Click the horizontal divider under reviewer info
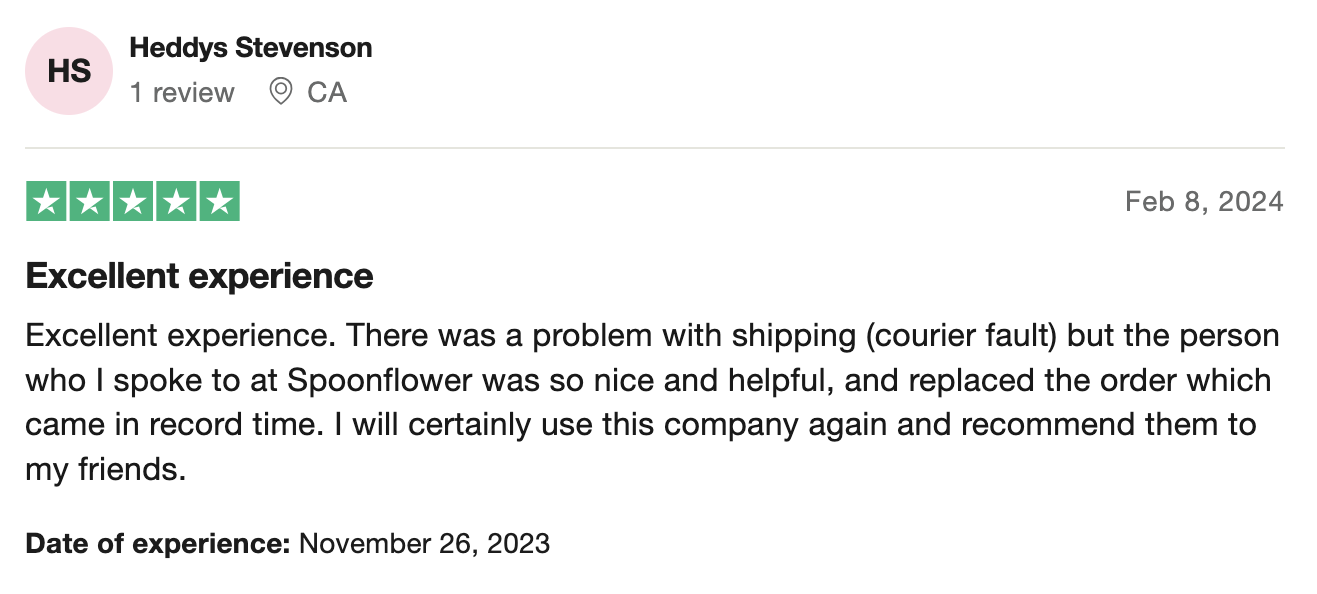The width and height of the screenshot is (1317, 594). pyautogui.click(x=655, y=148)
